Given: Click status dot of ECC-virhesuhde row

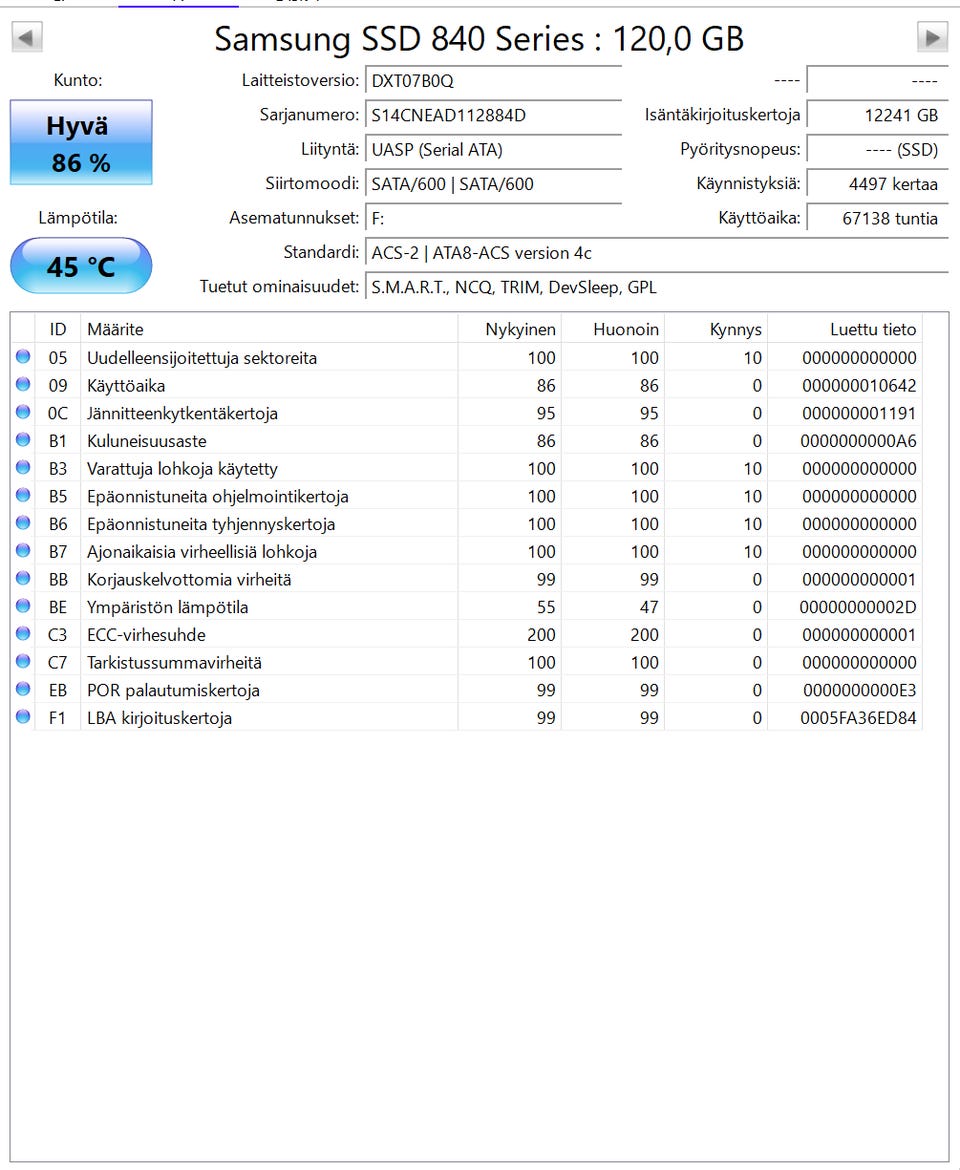Looking at the screenshot, I should tap(23, 634).
